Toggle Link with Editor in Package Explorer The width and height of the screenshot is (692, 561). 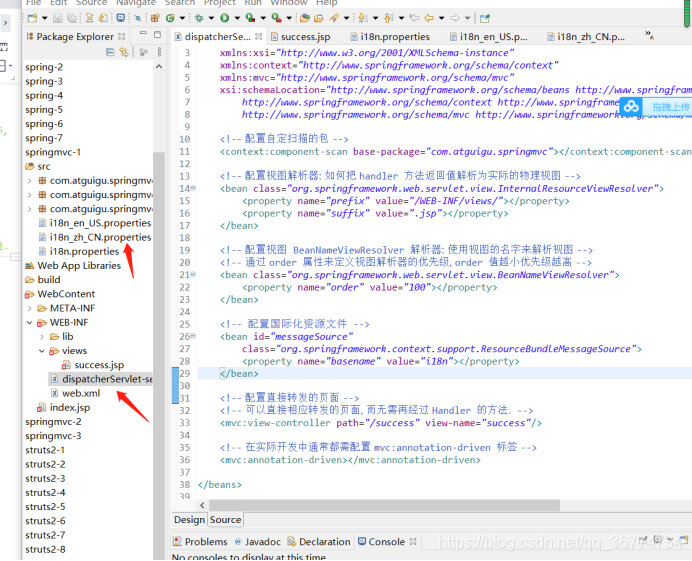pos(124,52)
